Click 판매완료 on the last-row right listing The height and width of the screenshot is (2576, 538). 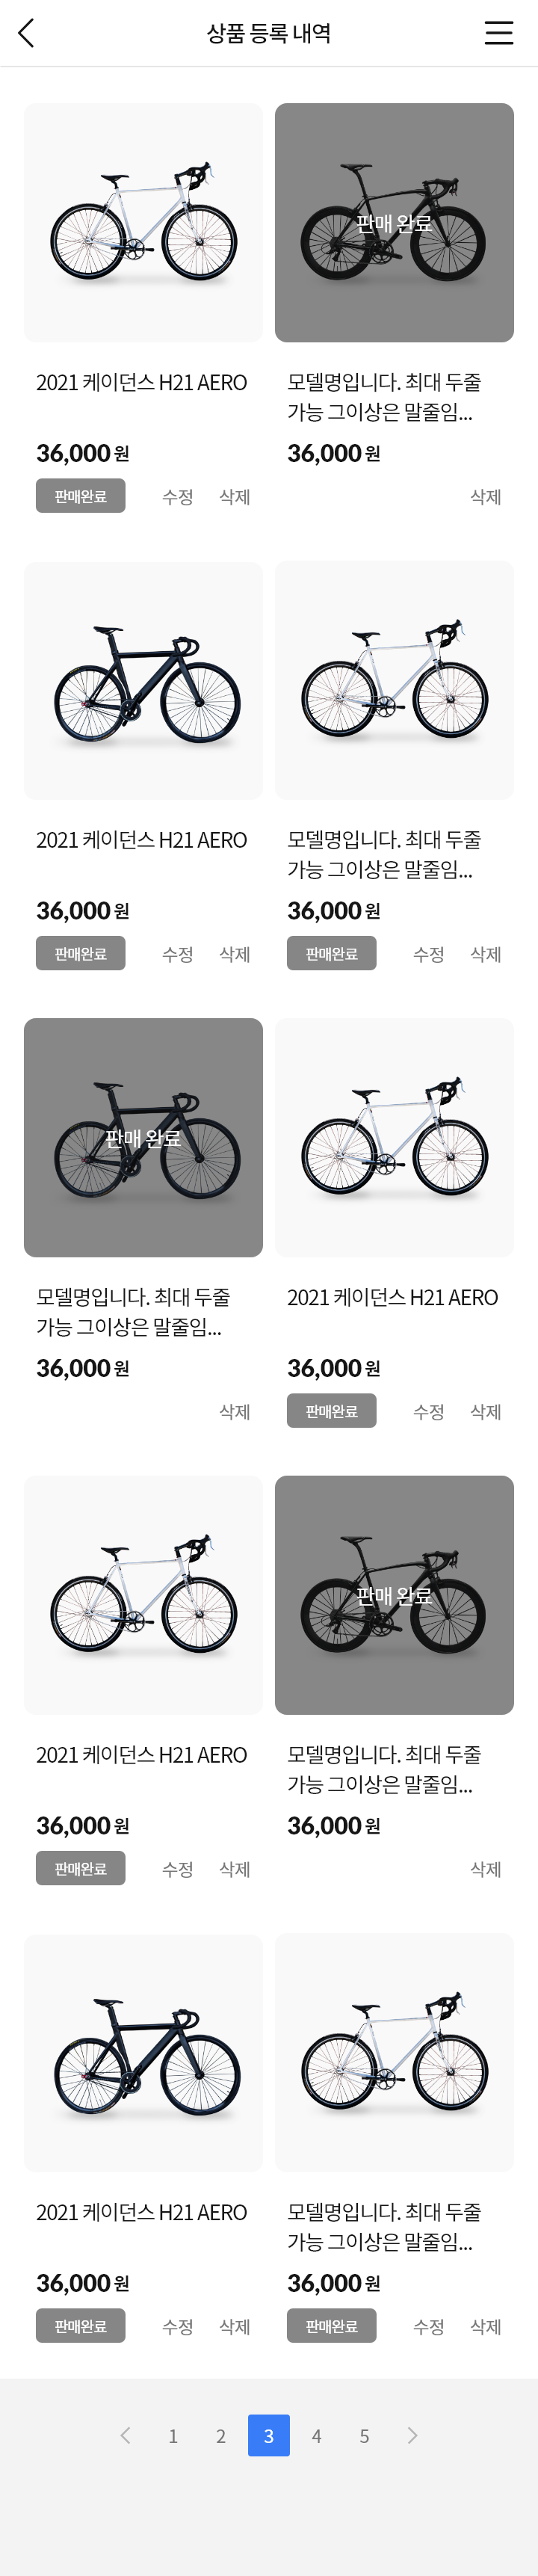pyautogui.click(x=332, y=2325)
